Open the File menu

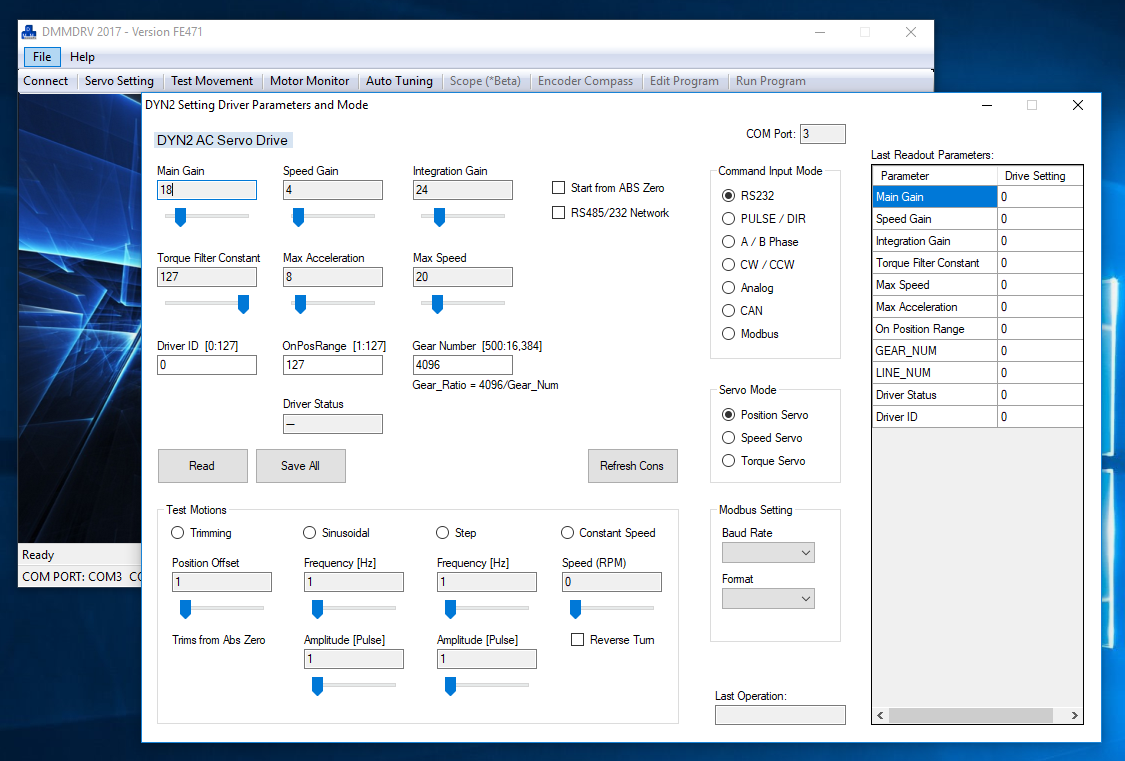(42, 57)
